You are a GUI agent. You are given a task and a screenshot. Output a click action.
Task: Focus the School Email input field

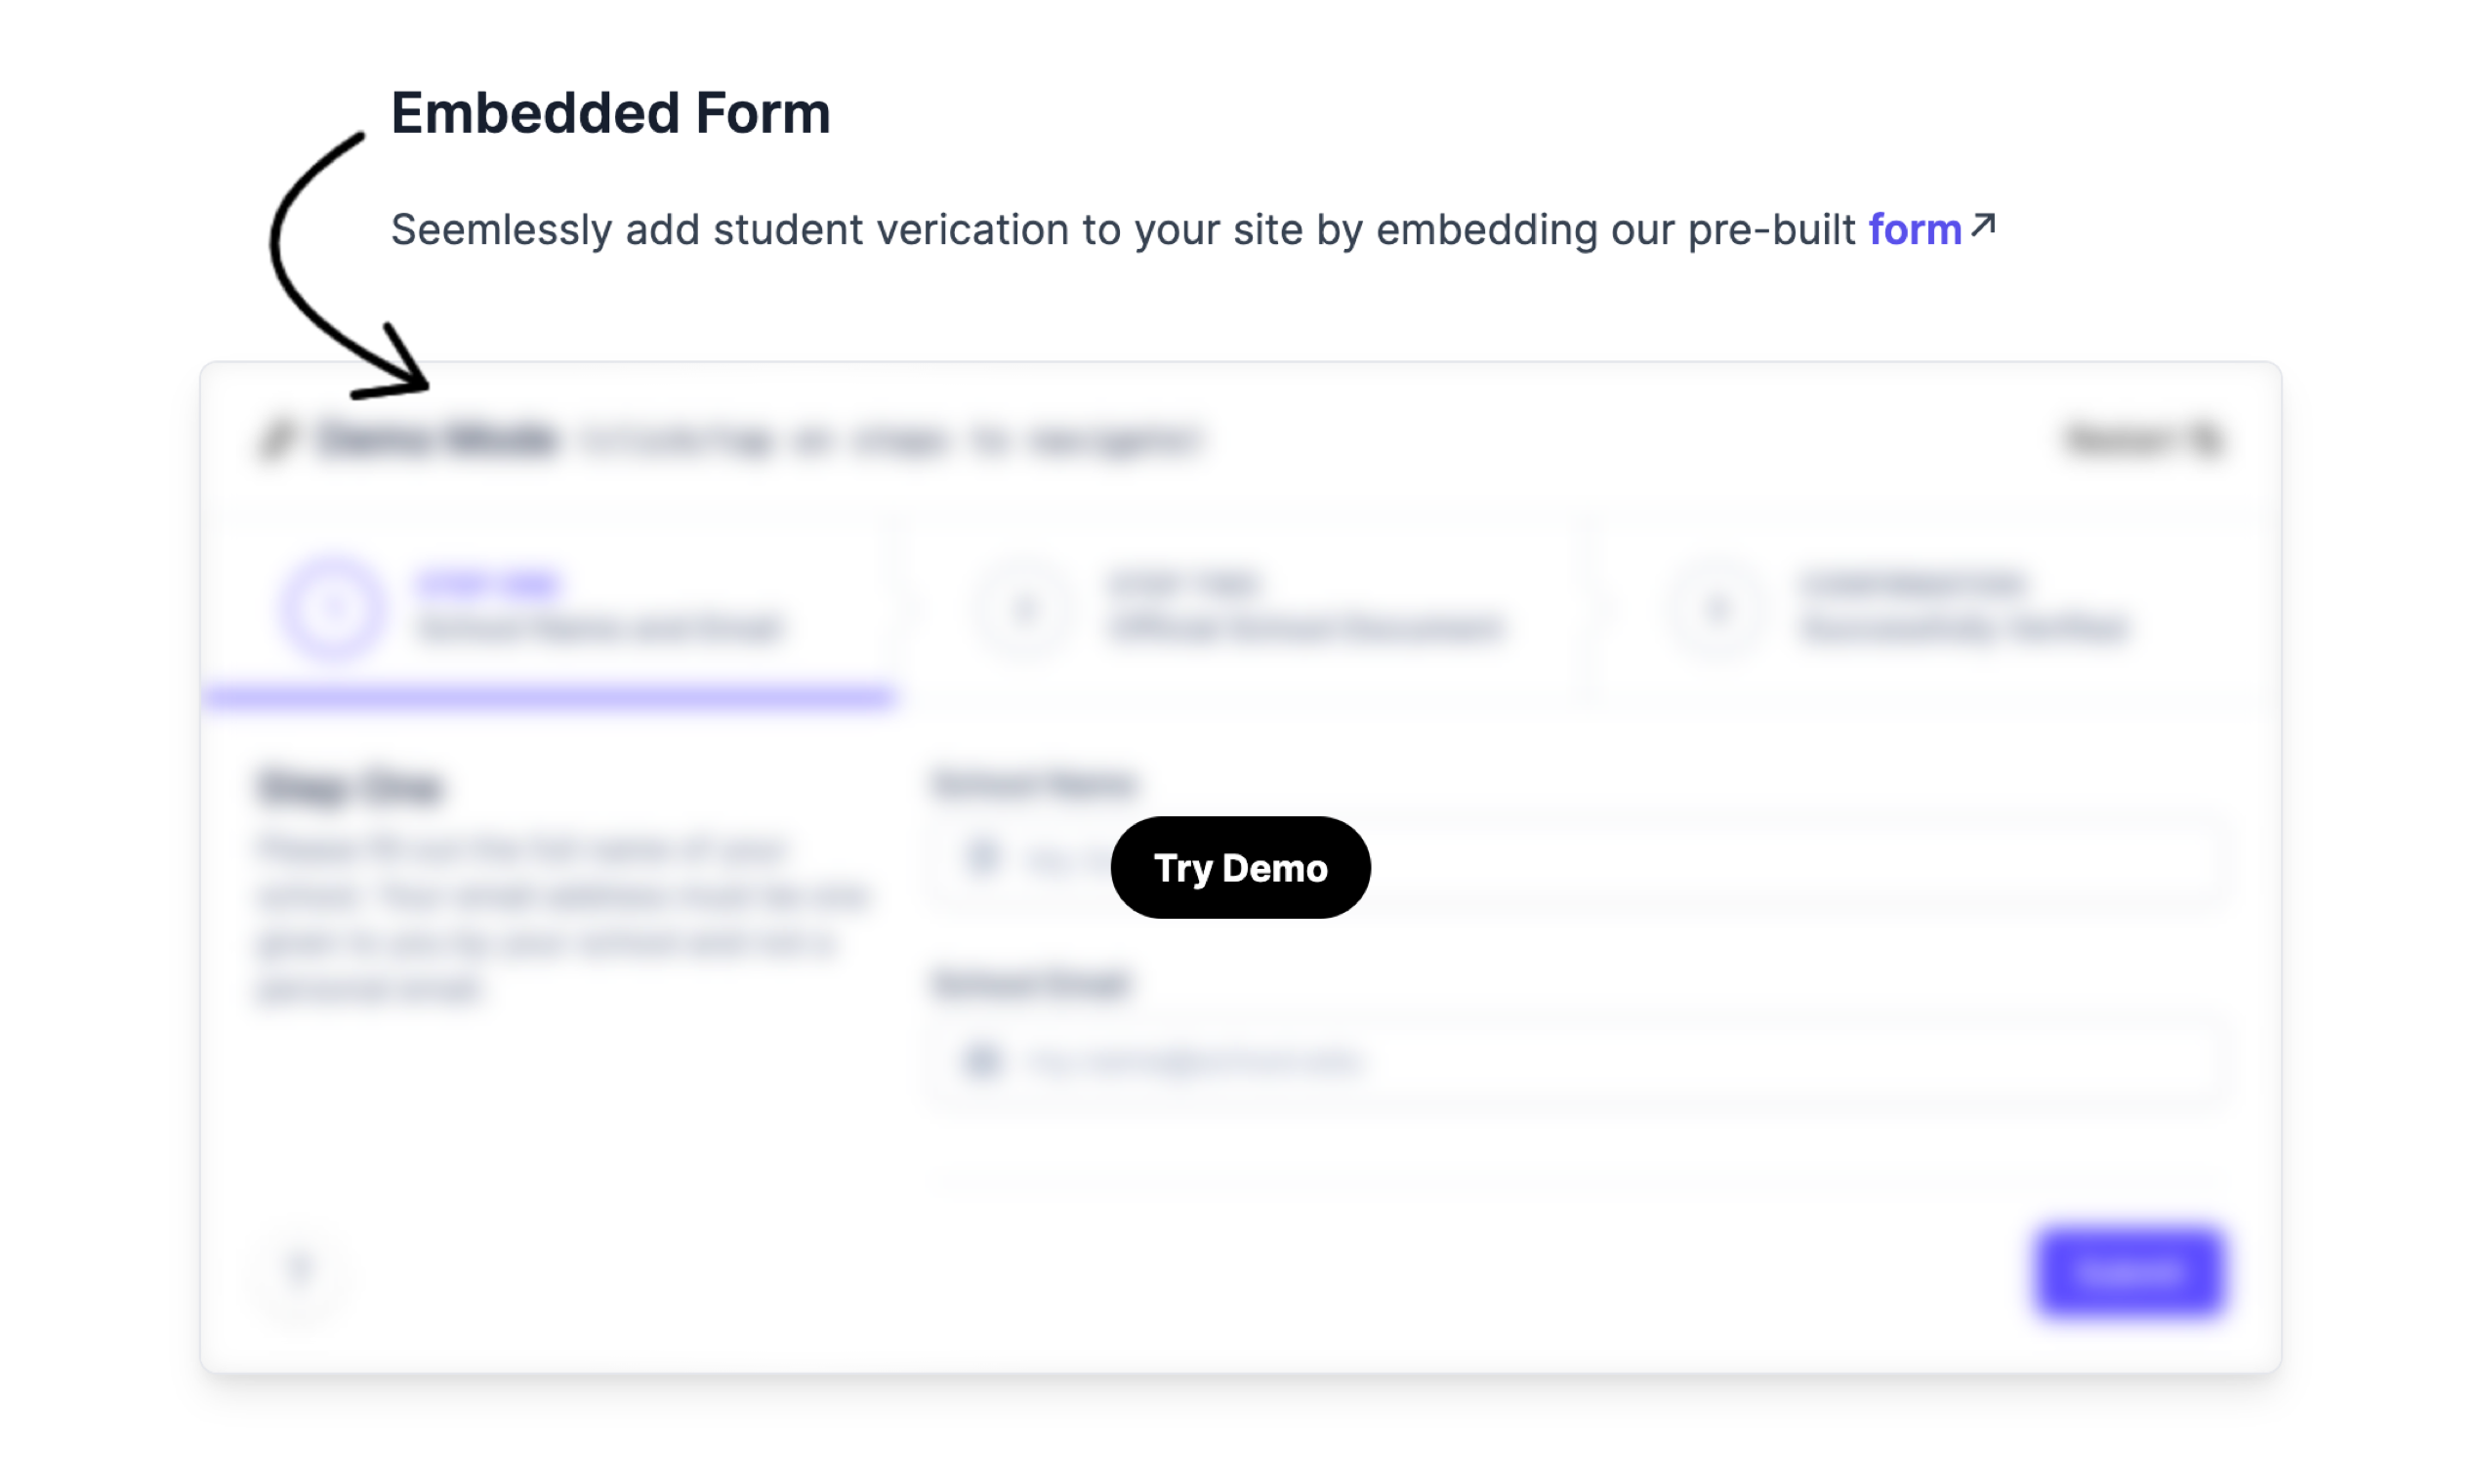click(x=1600, y=1061)
